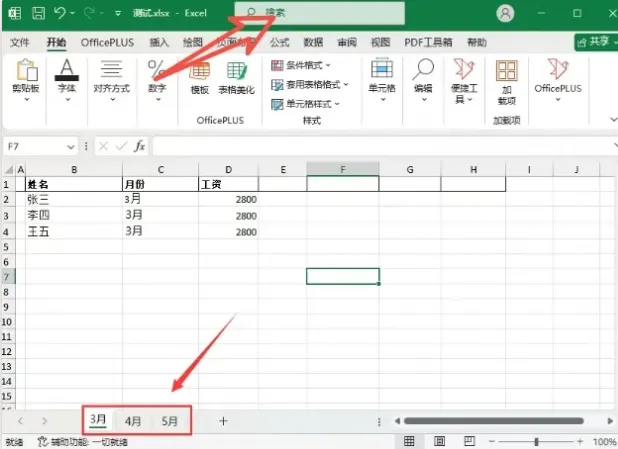Click the 模板 template icon
This screenshot has height=449, width=618.
coord(200,79)
